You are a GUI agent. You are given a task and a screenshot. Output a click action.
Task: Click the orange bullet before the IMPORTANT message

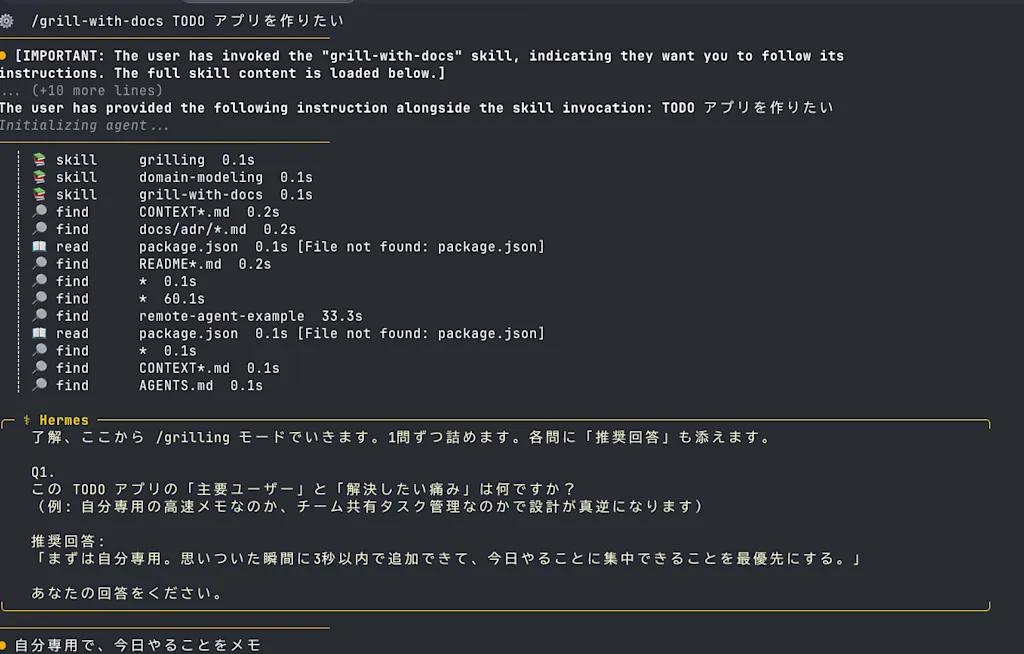3,56
